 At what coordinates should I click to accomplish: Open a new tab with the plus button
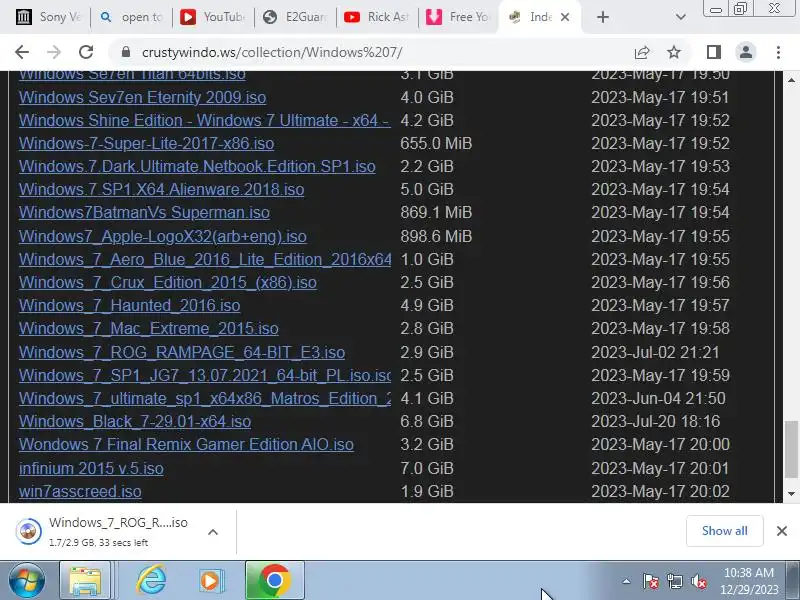(603, 17)
